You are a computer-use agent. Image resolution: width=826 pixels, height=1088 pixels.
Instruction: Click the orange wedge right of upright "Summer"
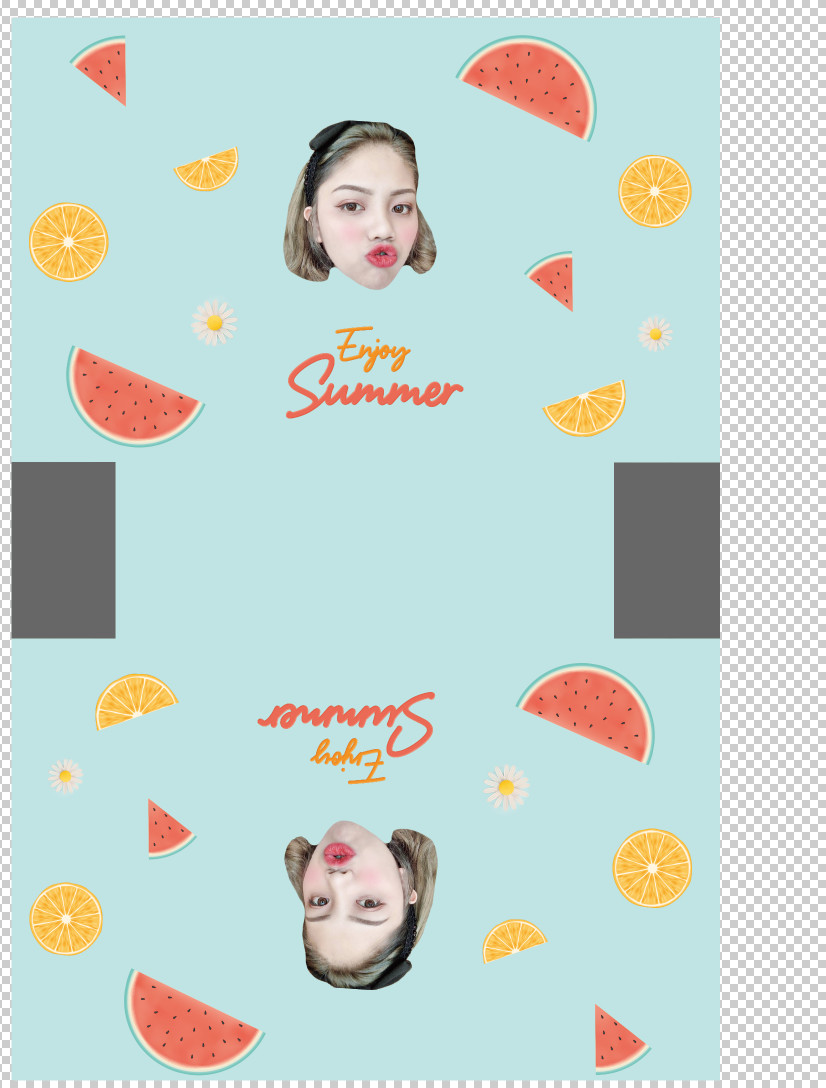590,408
